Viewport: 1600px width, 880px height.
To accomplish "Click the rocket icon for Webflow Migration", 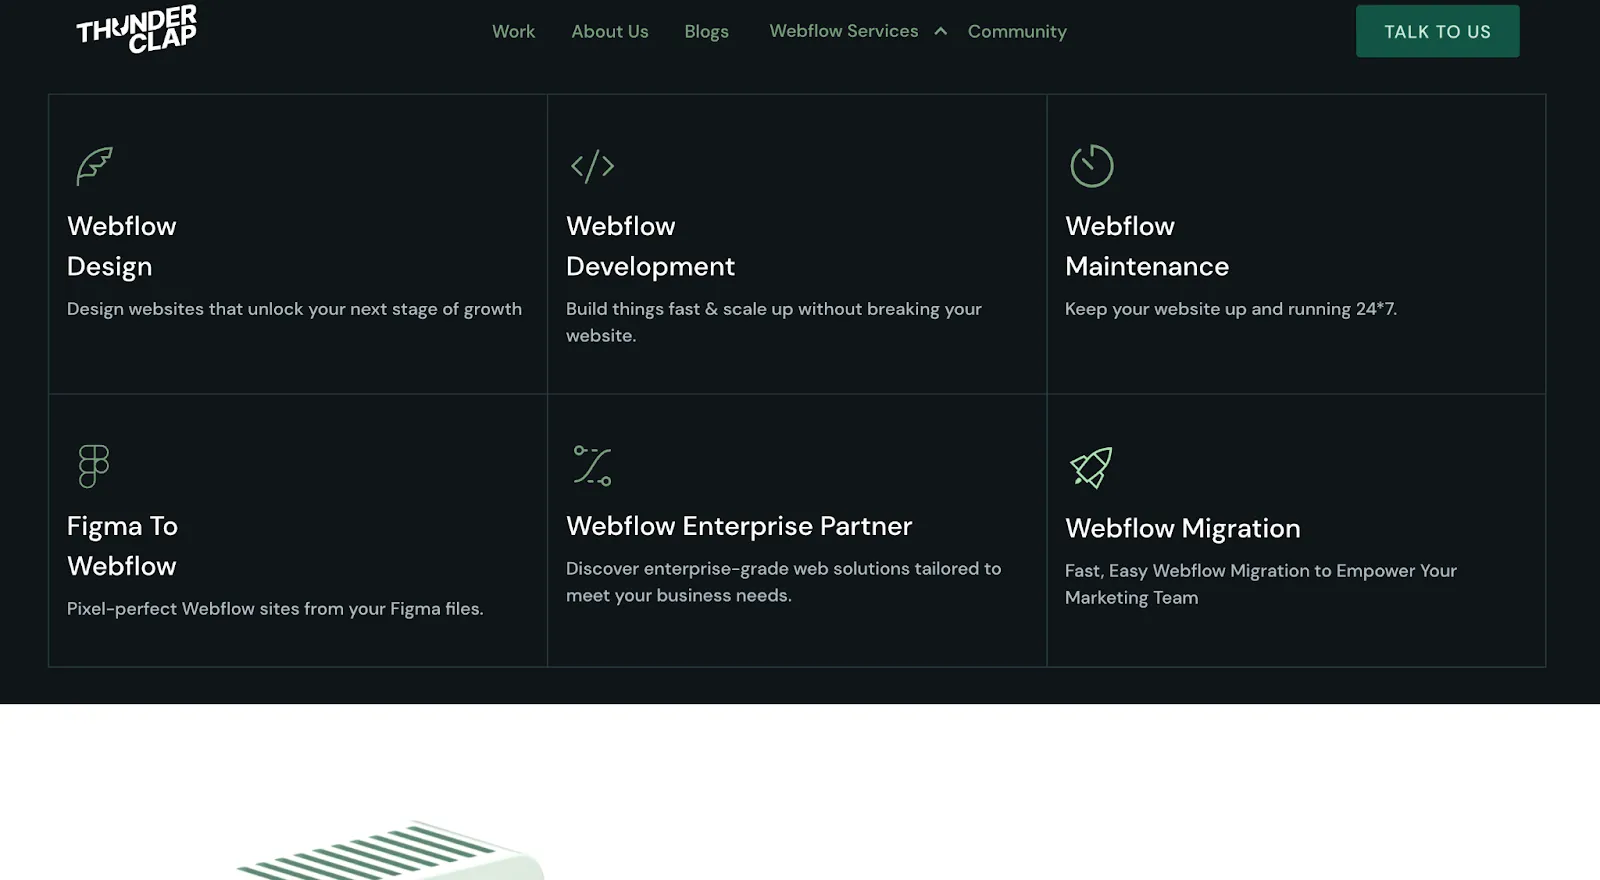I will pos(1091,467).
